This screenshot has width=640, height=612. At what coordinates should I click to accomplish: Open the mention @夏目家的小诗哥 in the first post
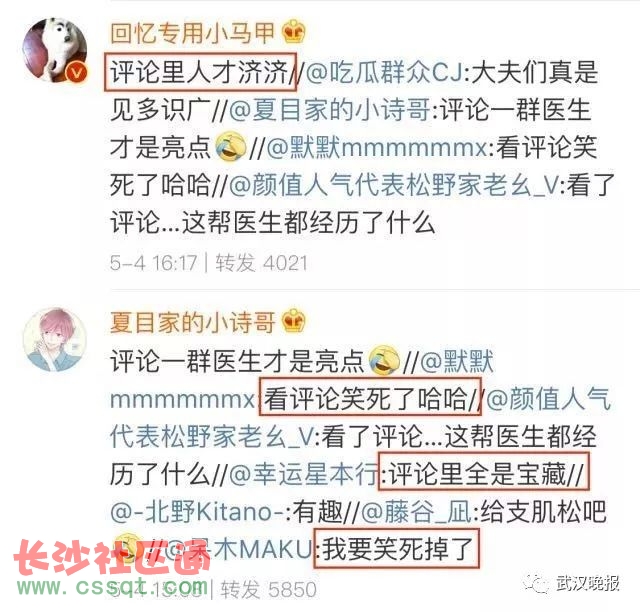click(329, 110)
